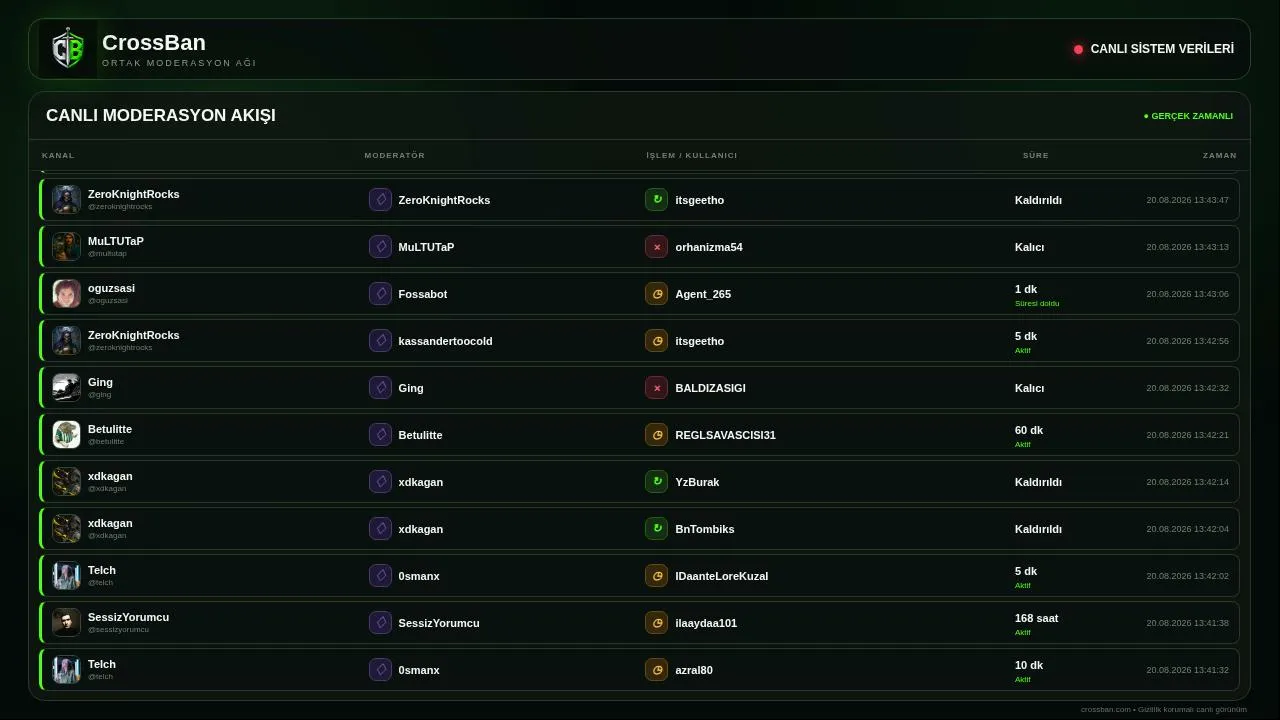Click the green unban icon beside itsgeetho

[x=656, y=200]
